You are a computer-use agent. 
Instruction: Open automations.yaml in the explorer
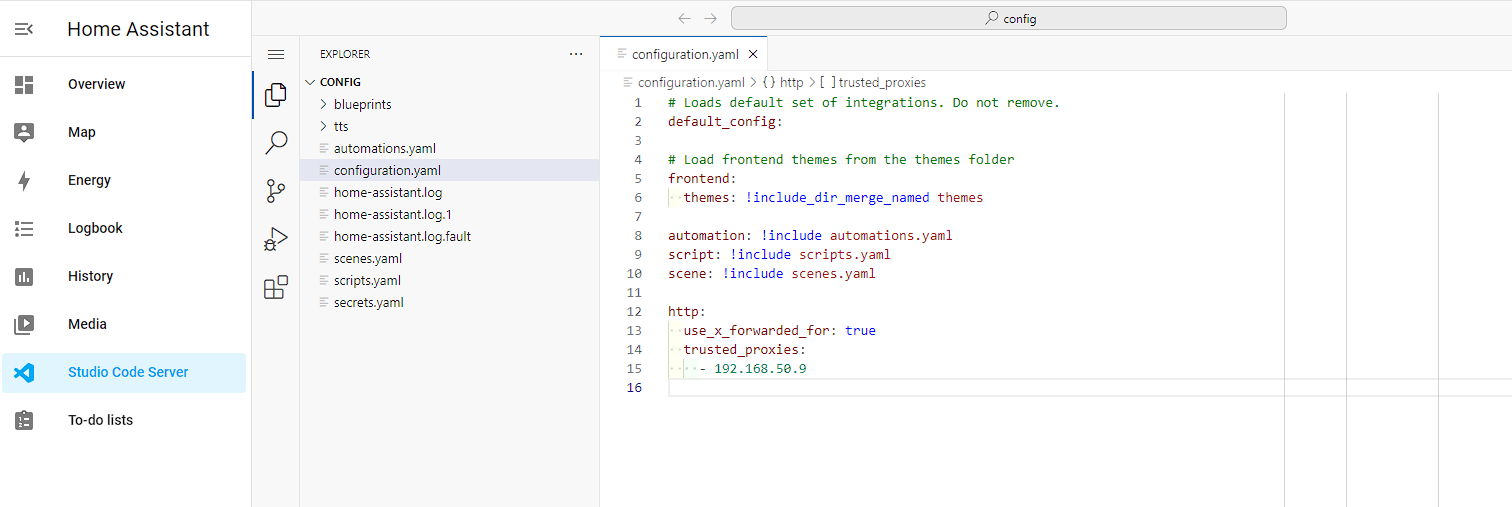(x=384, y=148)
